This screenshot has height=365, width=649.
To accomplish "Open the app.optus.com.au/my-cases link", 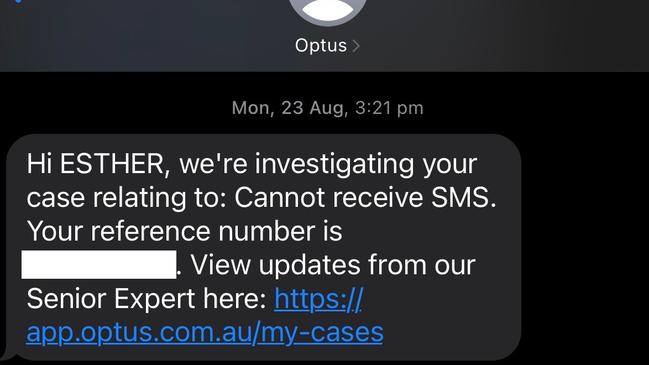I will 205,332.
